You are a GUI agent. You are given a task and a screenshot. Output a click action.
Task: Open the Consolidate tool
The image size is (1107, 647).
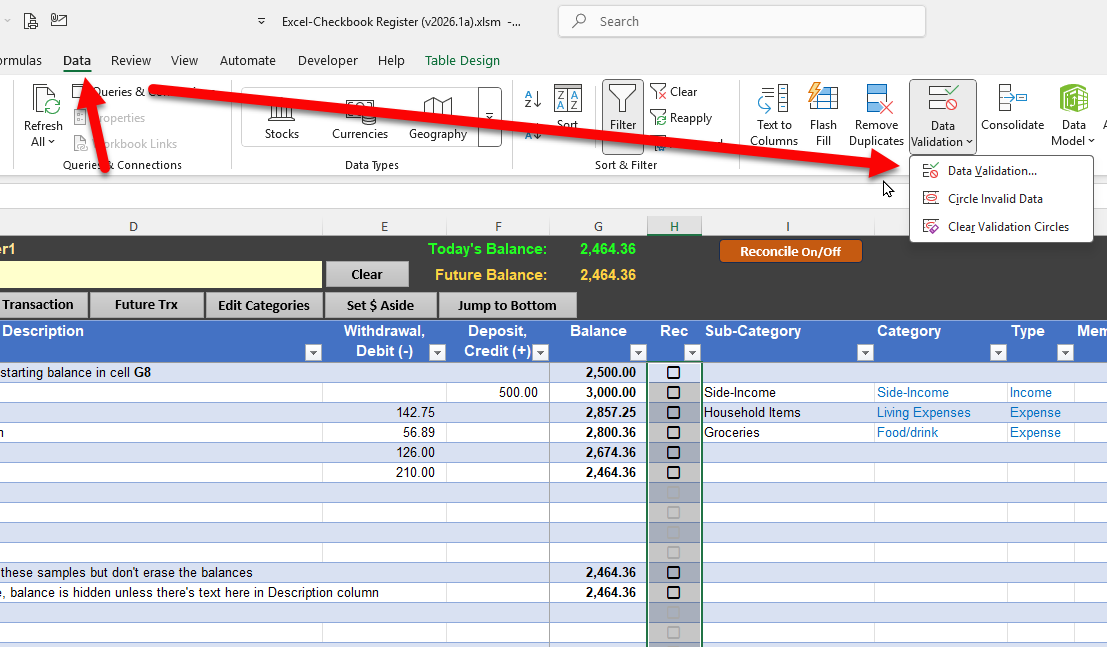tap(1012, 99)
